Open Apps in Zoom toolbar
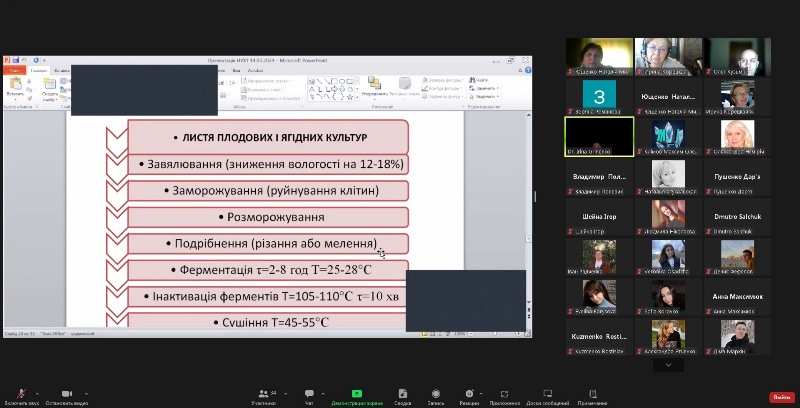The width and height of the screenshot is (800, 408). click(x=504, y=397)
